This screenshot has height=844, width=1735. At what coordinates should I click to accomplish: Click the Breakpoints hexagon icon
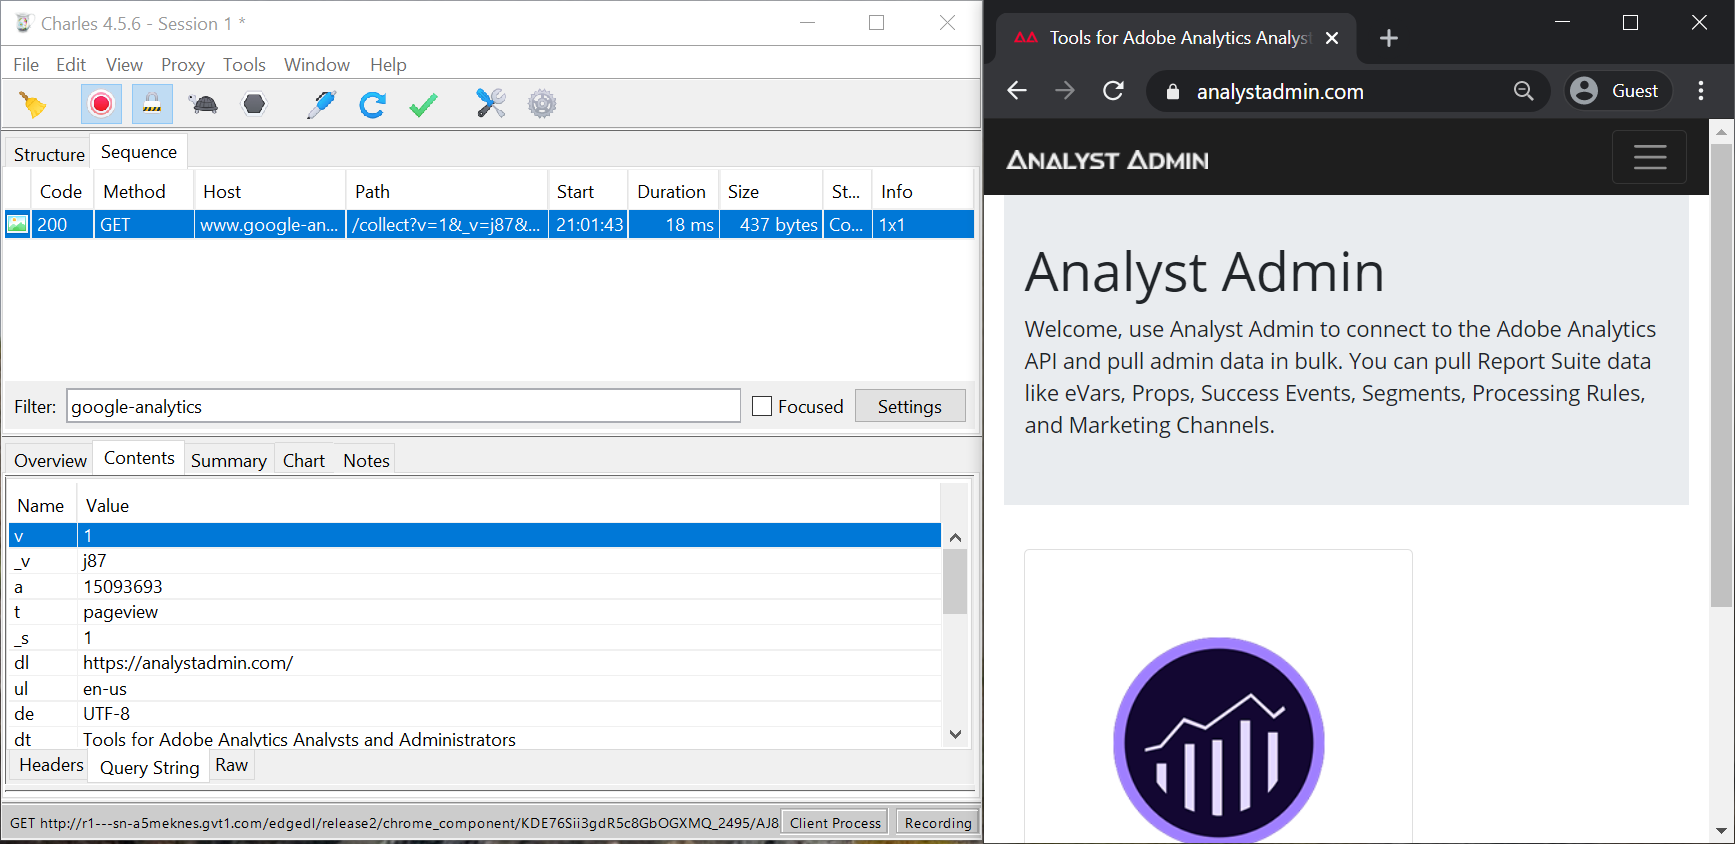[255, 104]
